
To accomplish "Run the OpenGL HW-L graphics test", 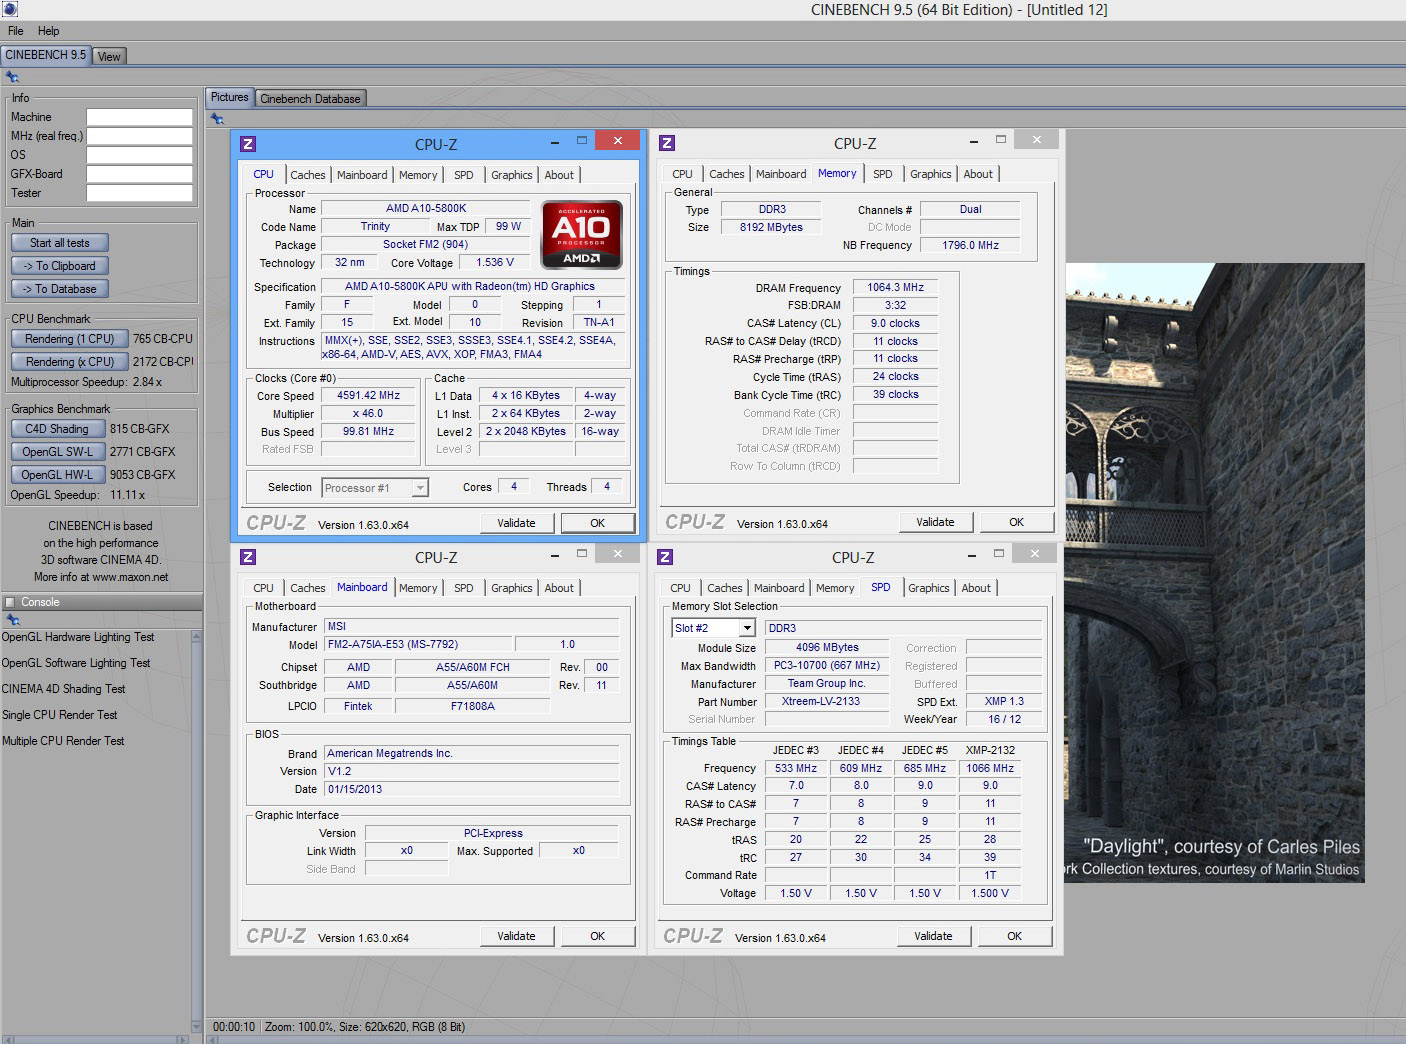I will coord(57,475).
